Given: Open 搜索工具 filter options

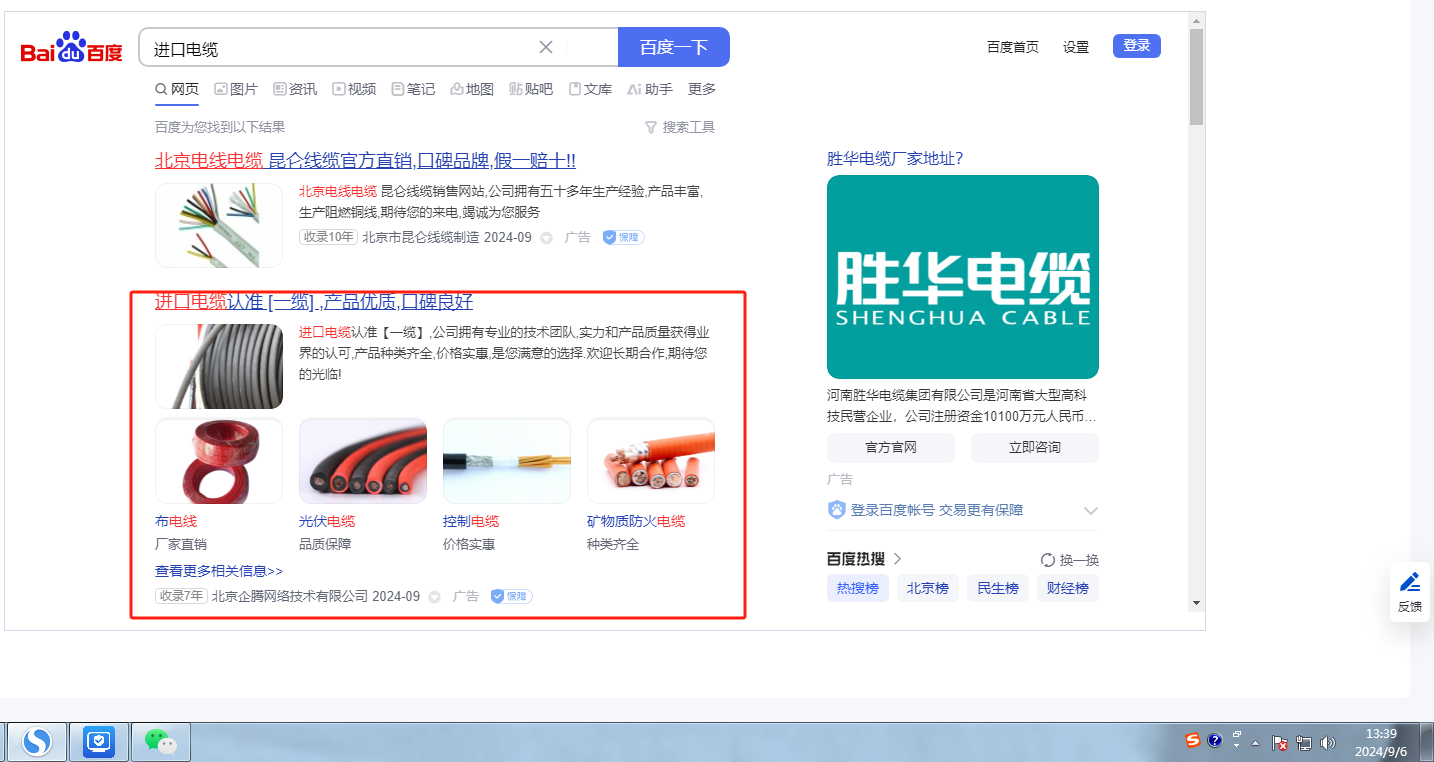Looking at the screenshot, I should point(680,127).
